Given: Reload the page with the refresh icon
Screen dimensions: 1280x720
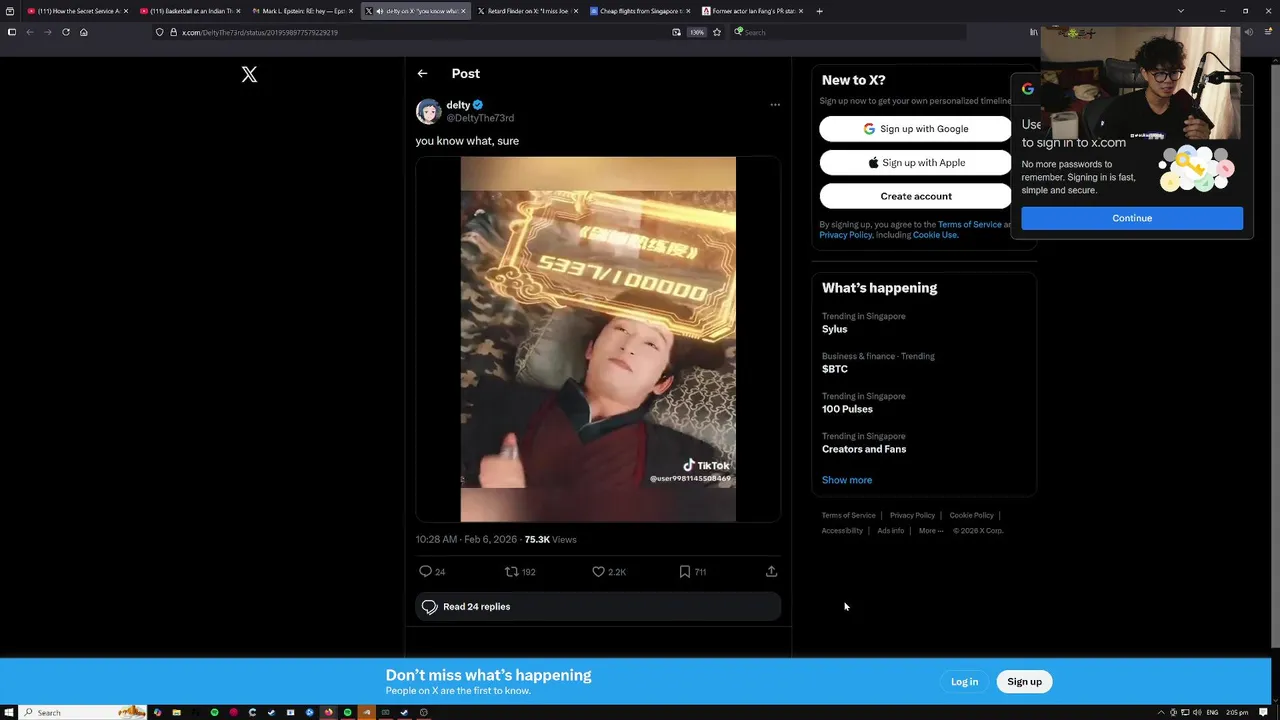Looking at the screenshot, I should [x=66, y=32].
